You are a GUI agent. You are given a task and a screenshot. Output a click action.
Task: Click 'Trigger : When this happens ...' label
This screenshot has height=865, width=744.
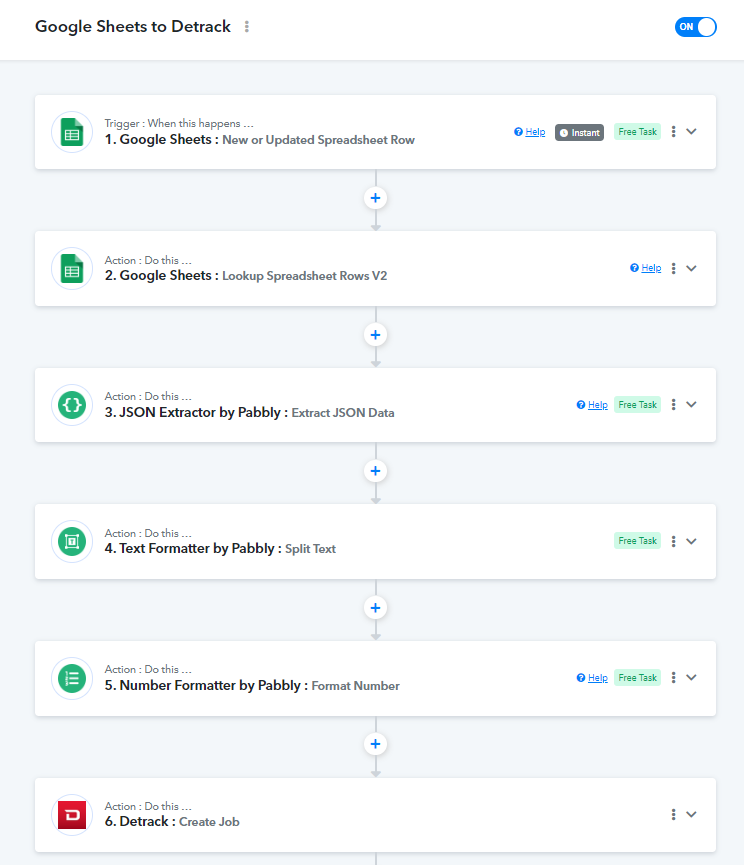pos(179,124)
